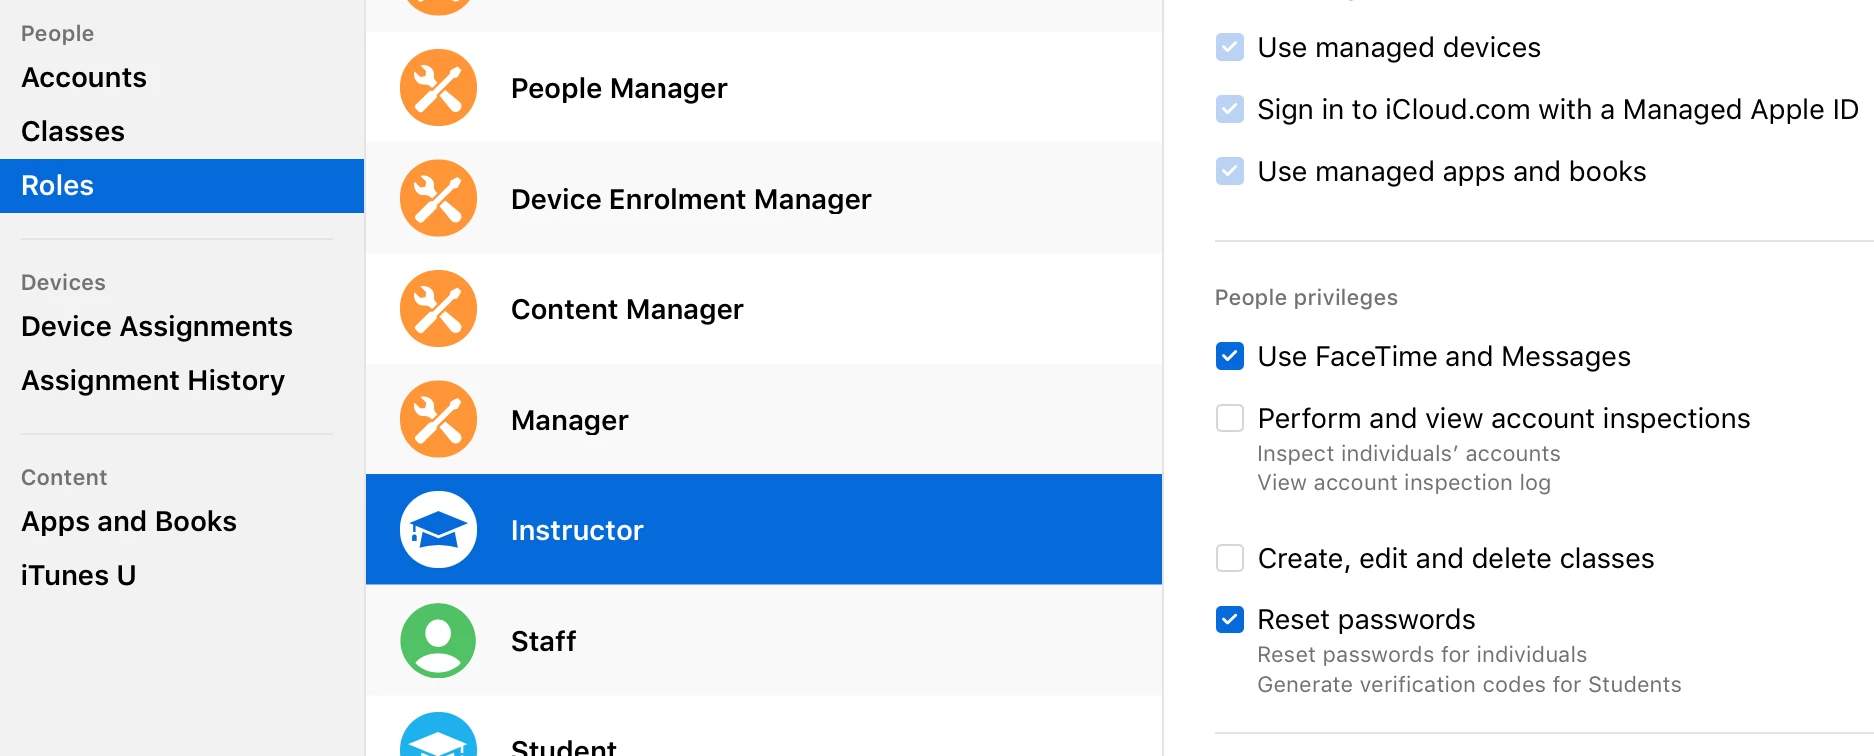1874x756 pixels.
Task: Check Create, edit and delete classes
Action: 1230,558
